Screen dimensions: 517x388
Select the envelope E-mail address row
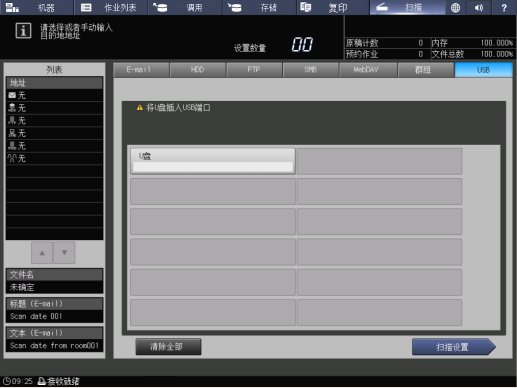(54, 95)
